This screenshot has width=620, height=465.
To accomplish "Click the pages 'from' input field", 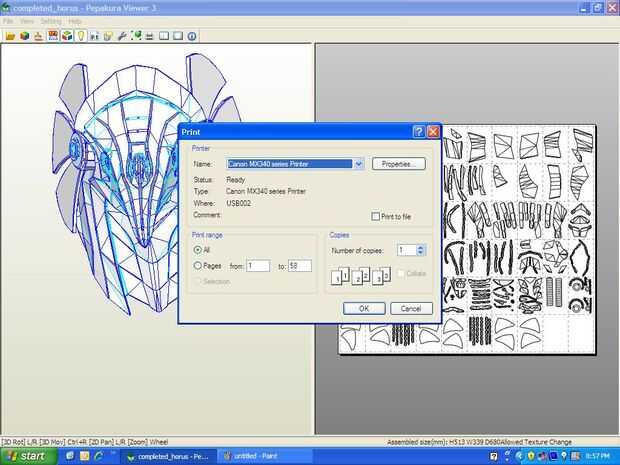I will [258, 266].
